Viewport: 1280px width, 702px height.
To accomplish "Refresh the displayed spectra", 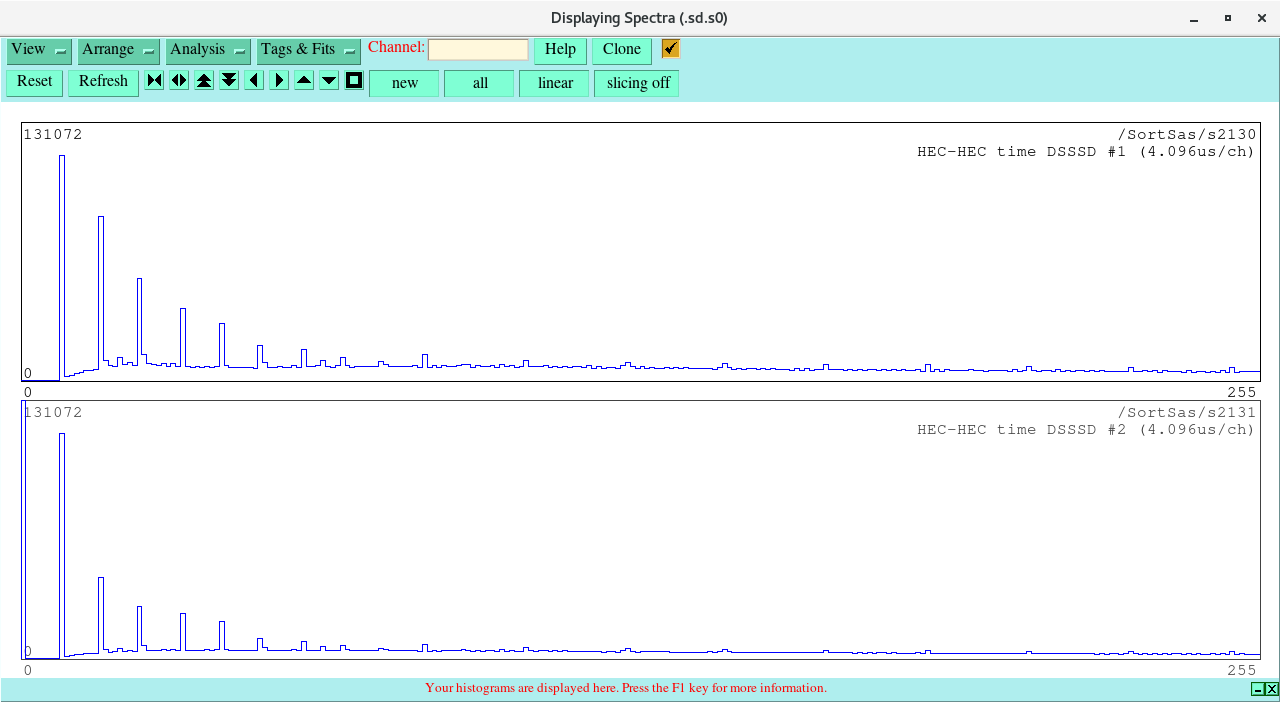I will click(104, 82).
